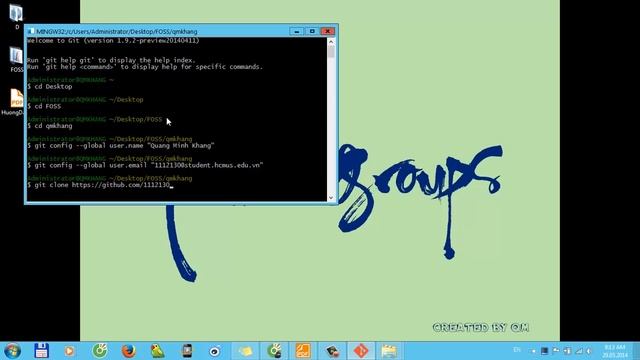This screenshot has width=640, height=360.
Task: Click the terminal scrollbar up arrow
Action: coord(331,41)
